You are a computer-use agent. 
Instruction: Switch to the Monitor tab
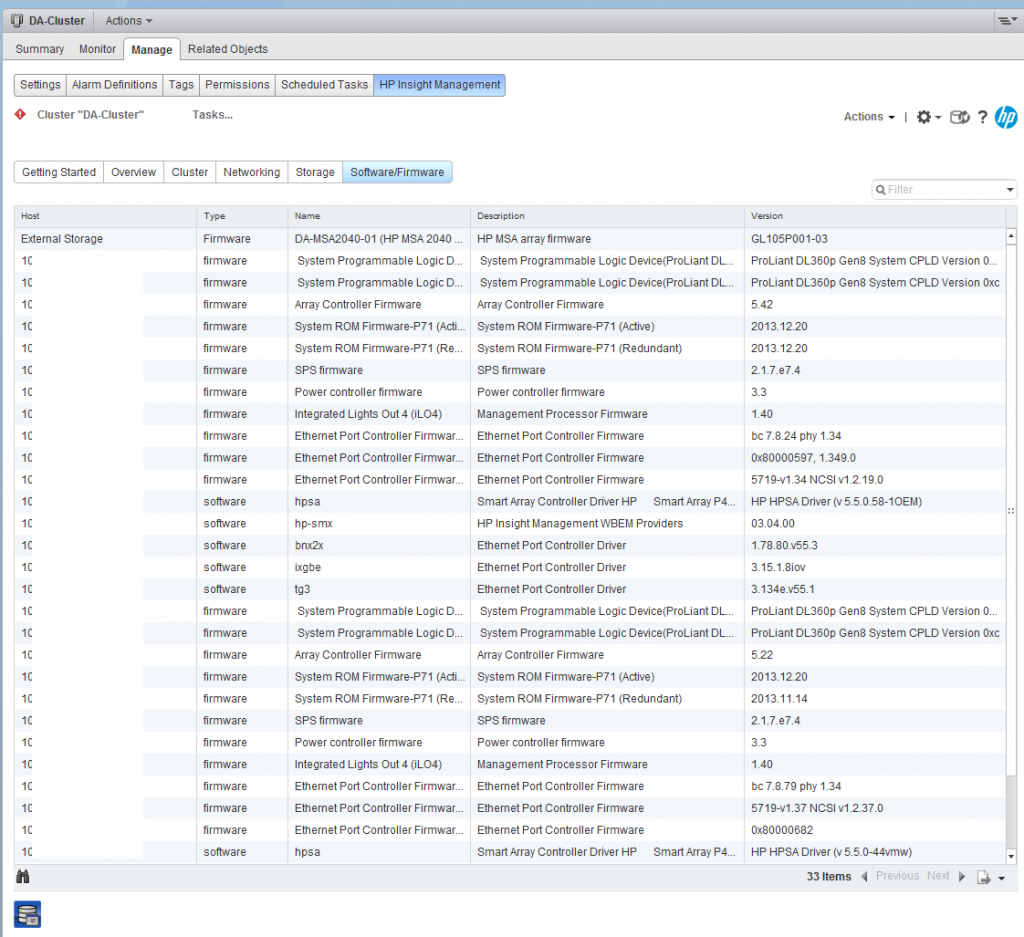pos(97,48)
